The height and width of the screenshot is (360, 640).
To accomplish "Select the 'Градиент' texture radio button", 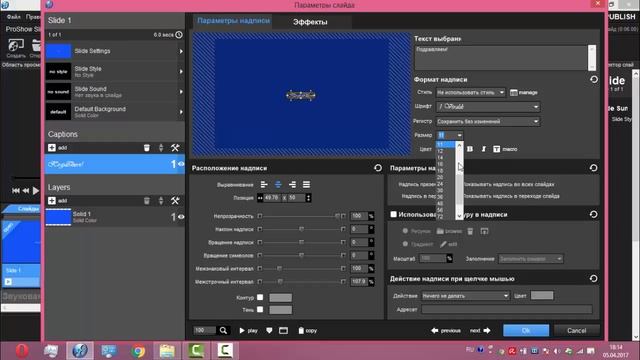I will point(405,244).
